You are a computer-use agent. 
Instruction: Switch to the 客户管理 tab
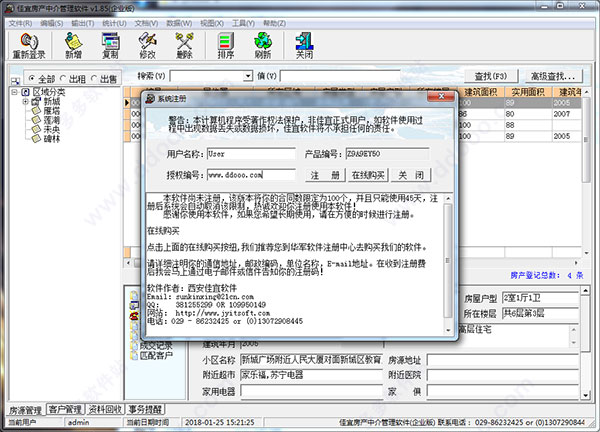(x=65, y=409)
